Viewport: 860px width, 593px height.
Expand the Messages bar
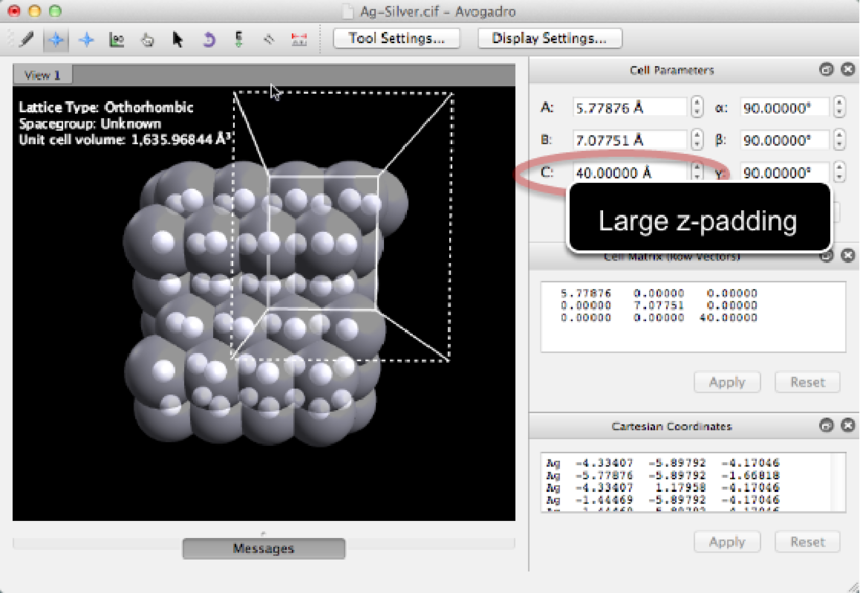tap(263, 548)
